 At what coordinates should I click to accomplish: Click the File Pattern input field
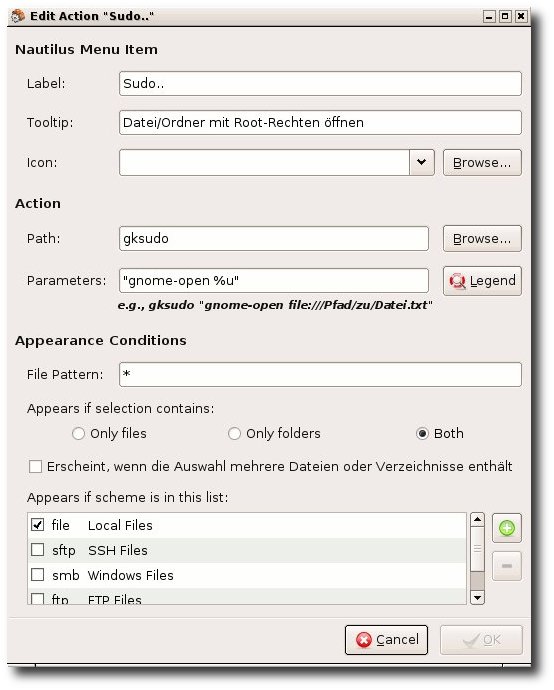click(320, 374)
